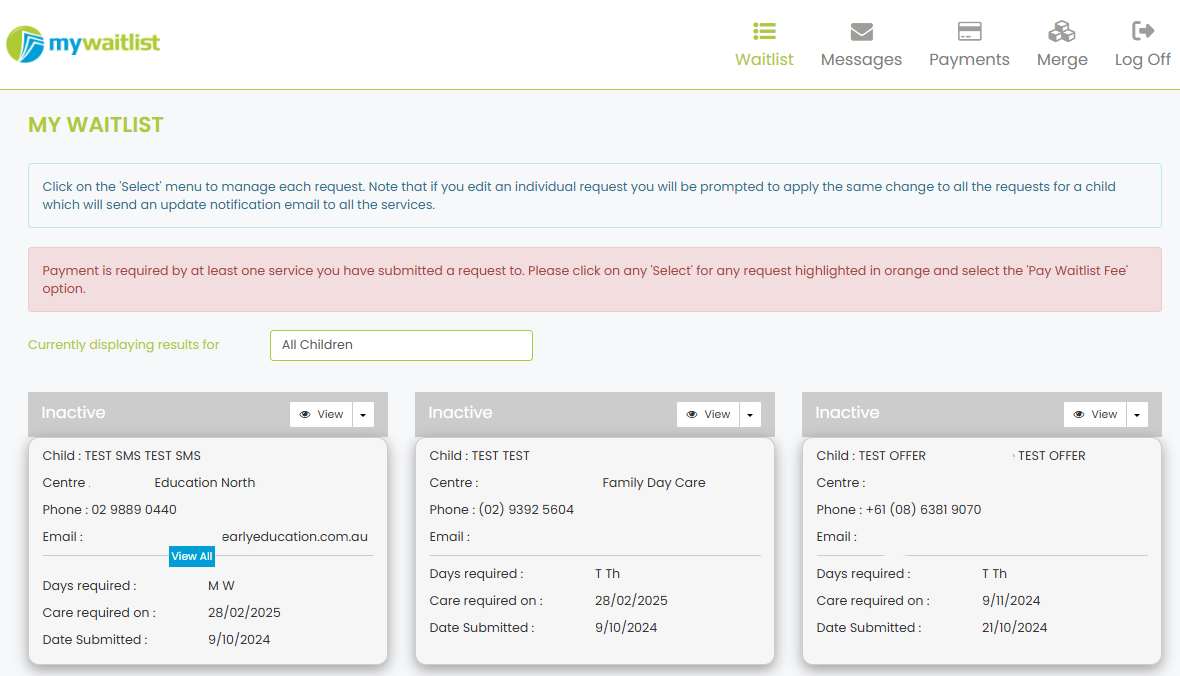The height and width of the screenshot is (676, 1180).
Task: Log Off using the exit icon
Action: click(1141, 31)
